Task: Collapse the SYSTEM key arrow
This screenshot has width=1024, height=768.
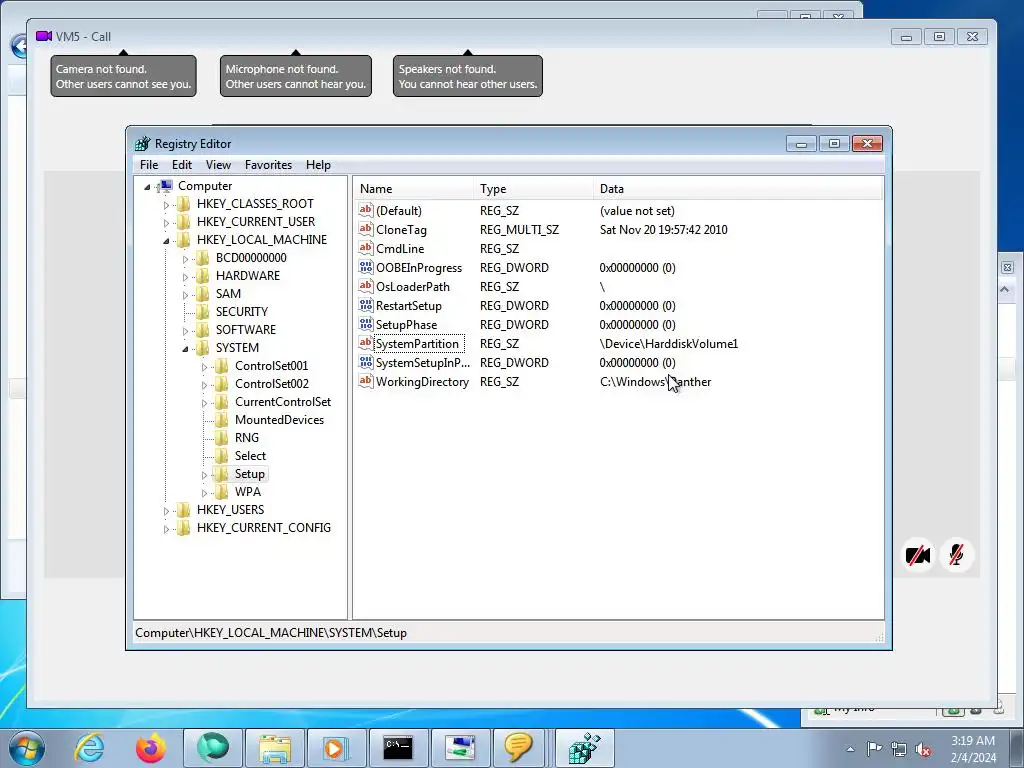Action: (185, 349)
